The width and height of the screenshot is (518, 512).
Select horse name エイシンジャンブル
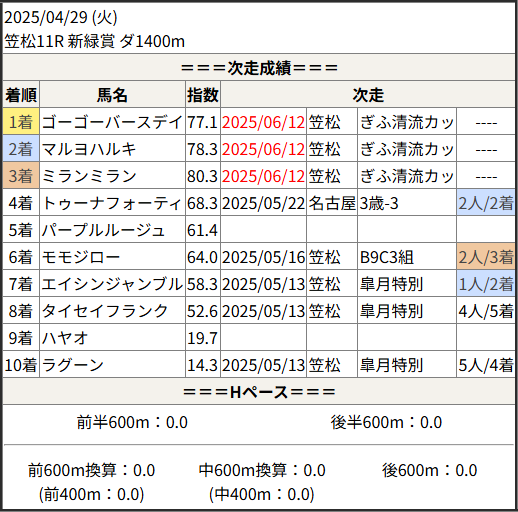coord(112,283)
